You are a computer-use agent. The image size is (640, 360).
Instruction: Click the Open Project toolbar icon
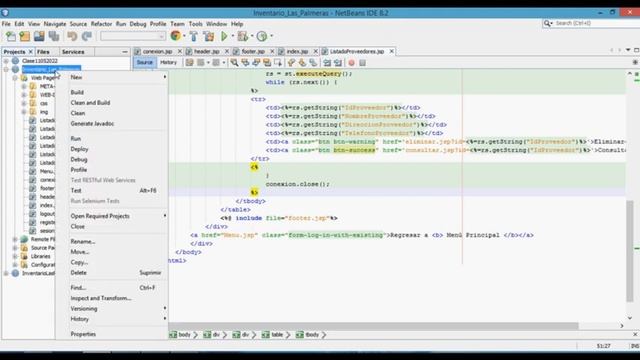pyautogui.click(x=39, y=36)
